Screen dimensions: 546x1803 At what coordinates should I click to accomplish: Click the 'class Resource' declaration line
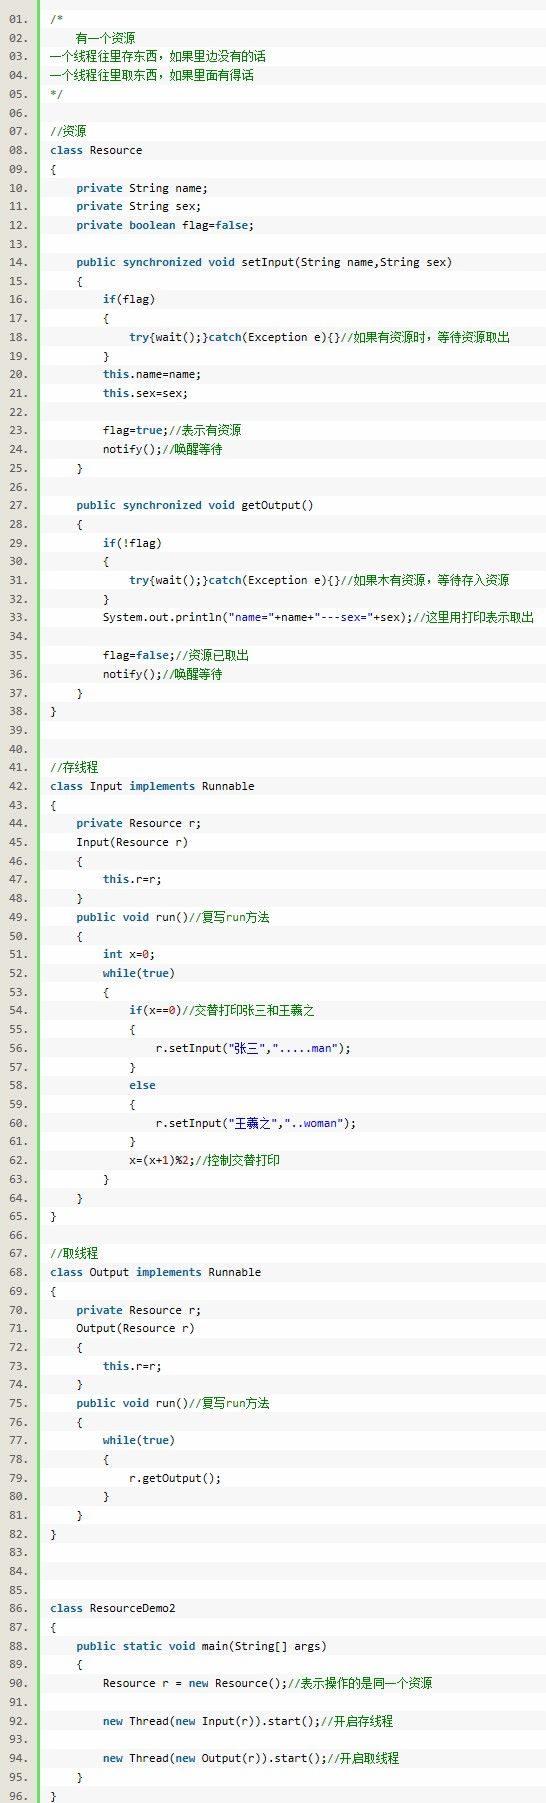(x=96, y=150)
